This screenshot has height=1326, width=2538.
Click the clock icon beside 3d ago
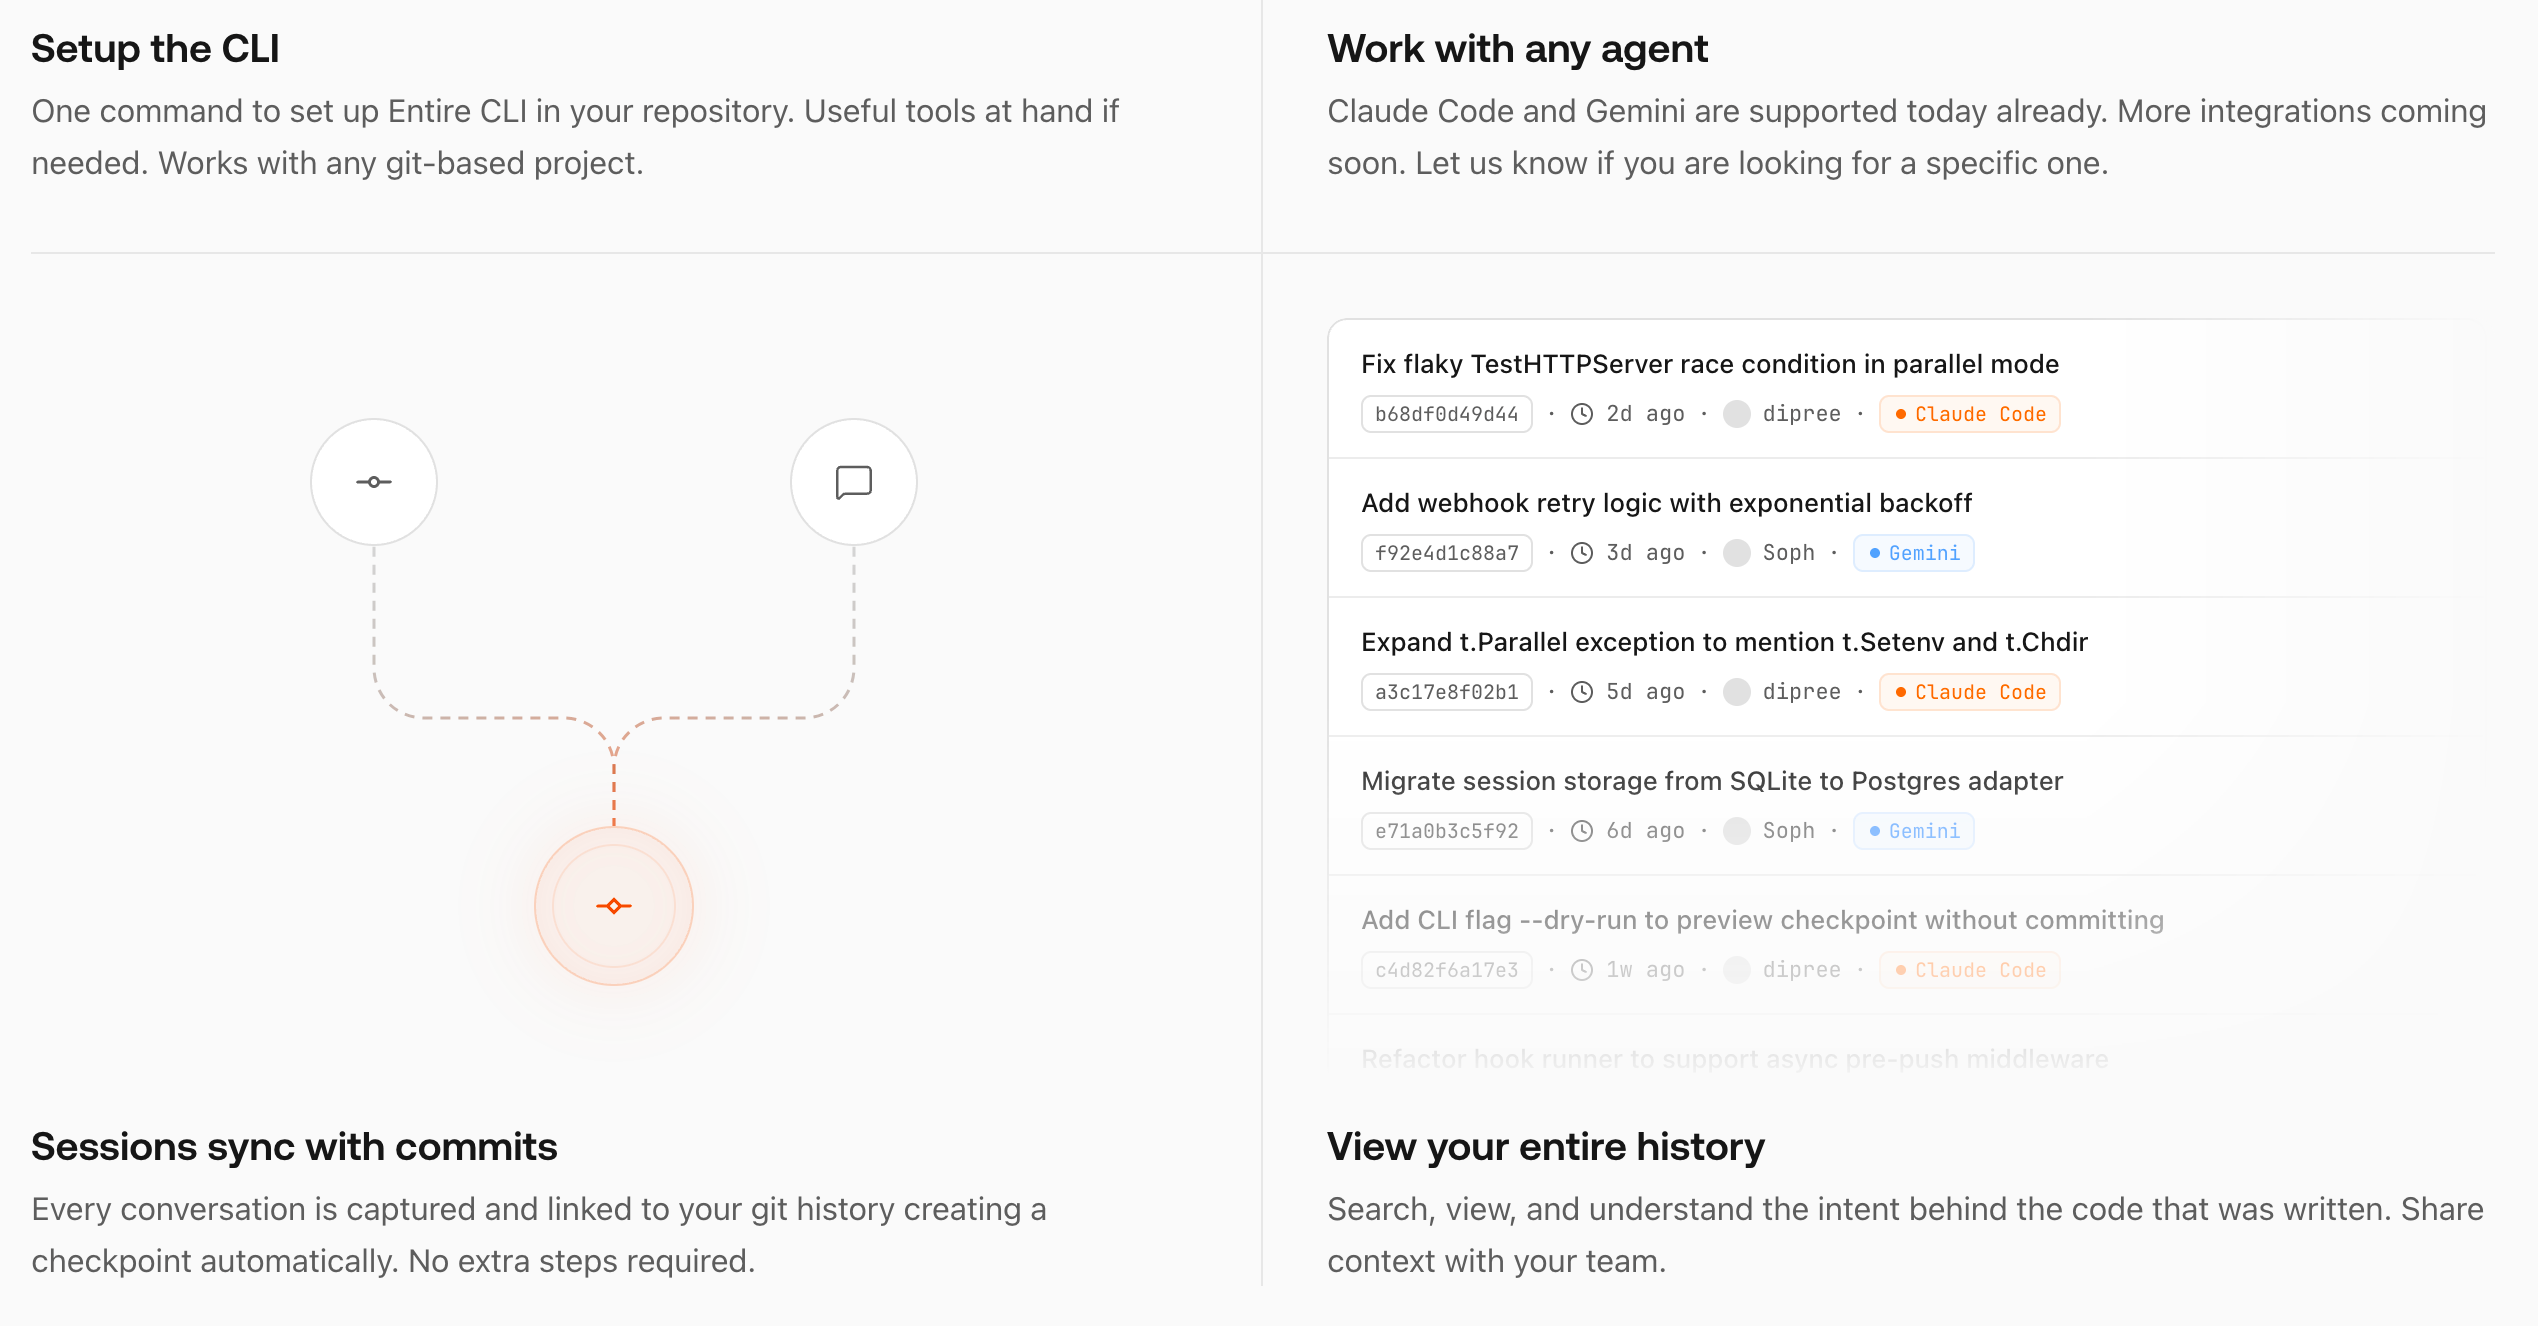tap(1582, 553)
